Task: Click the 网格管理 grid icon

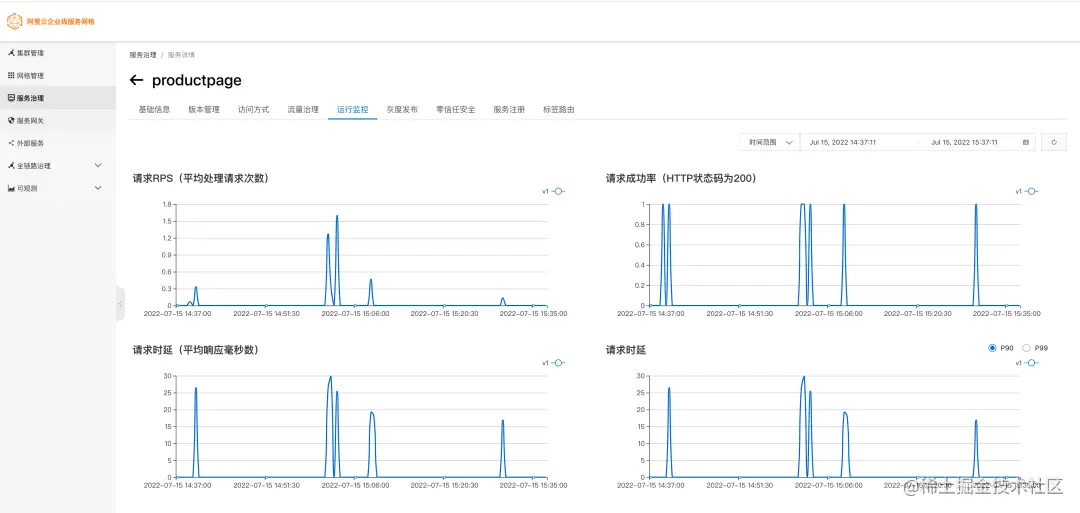Action: pos(11,76)
